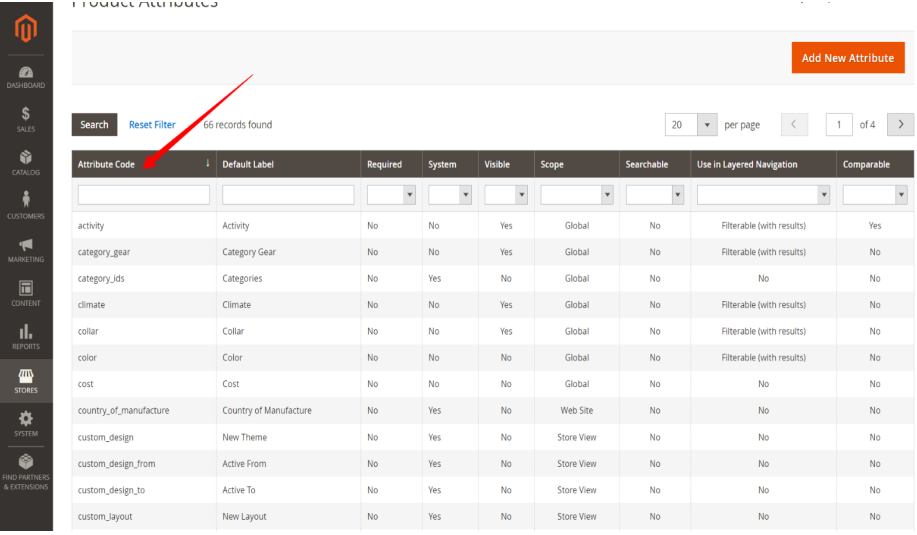Open the Marketing sidebar icon
Viewport: 917px width, 535px height.
pos(26,250)
